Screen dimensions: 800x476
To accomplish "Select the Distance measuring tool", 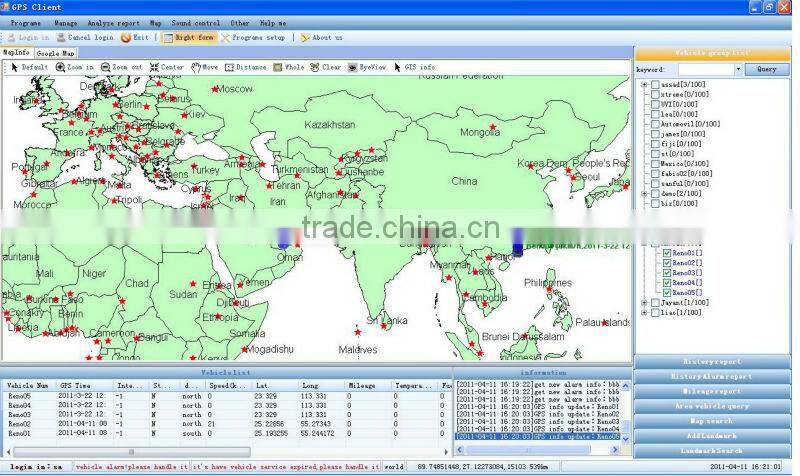I will (230, 67).
